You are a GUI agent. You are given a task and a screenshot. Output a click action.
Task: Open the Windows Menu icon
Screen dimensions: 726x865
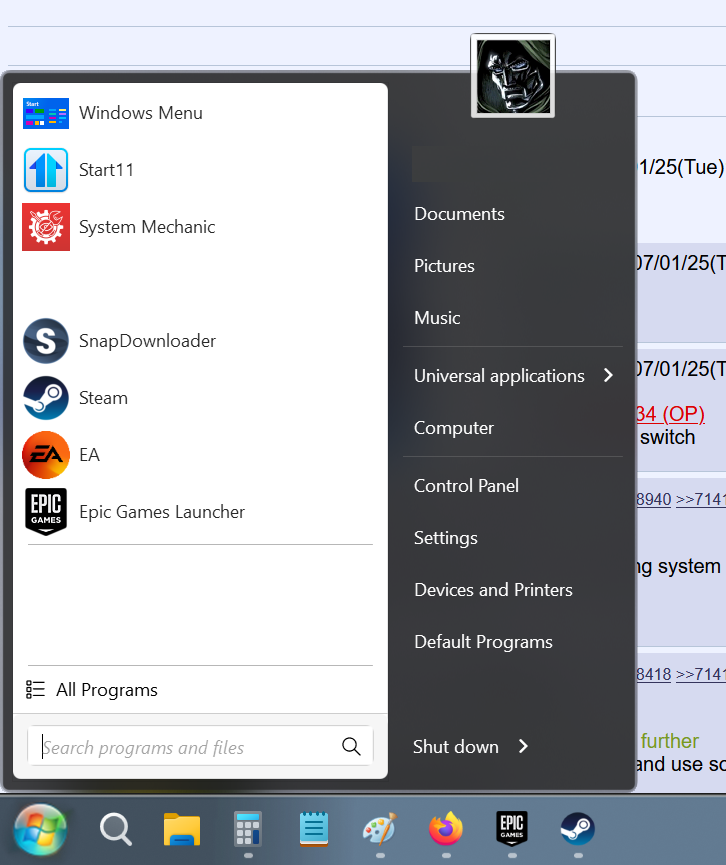[46, 113]
